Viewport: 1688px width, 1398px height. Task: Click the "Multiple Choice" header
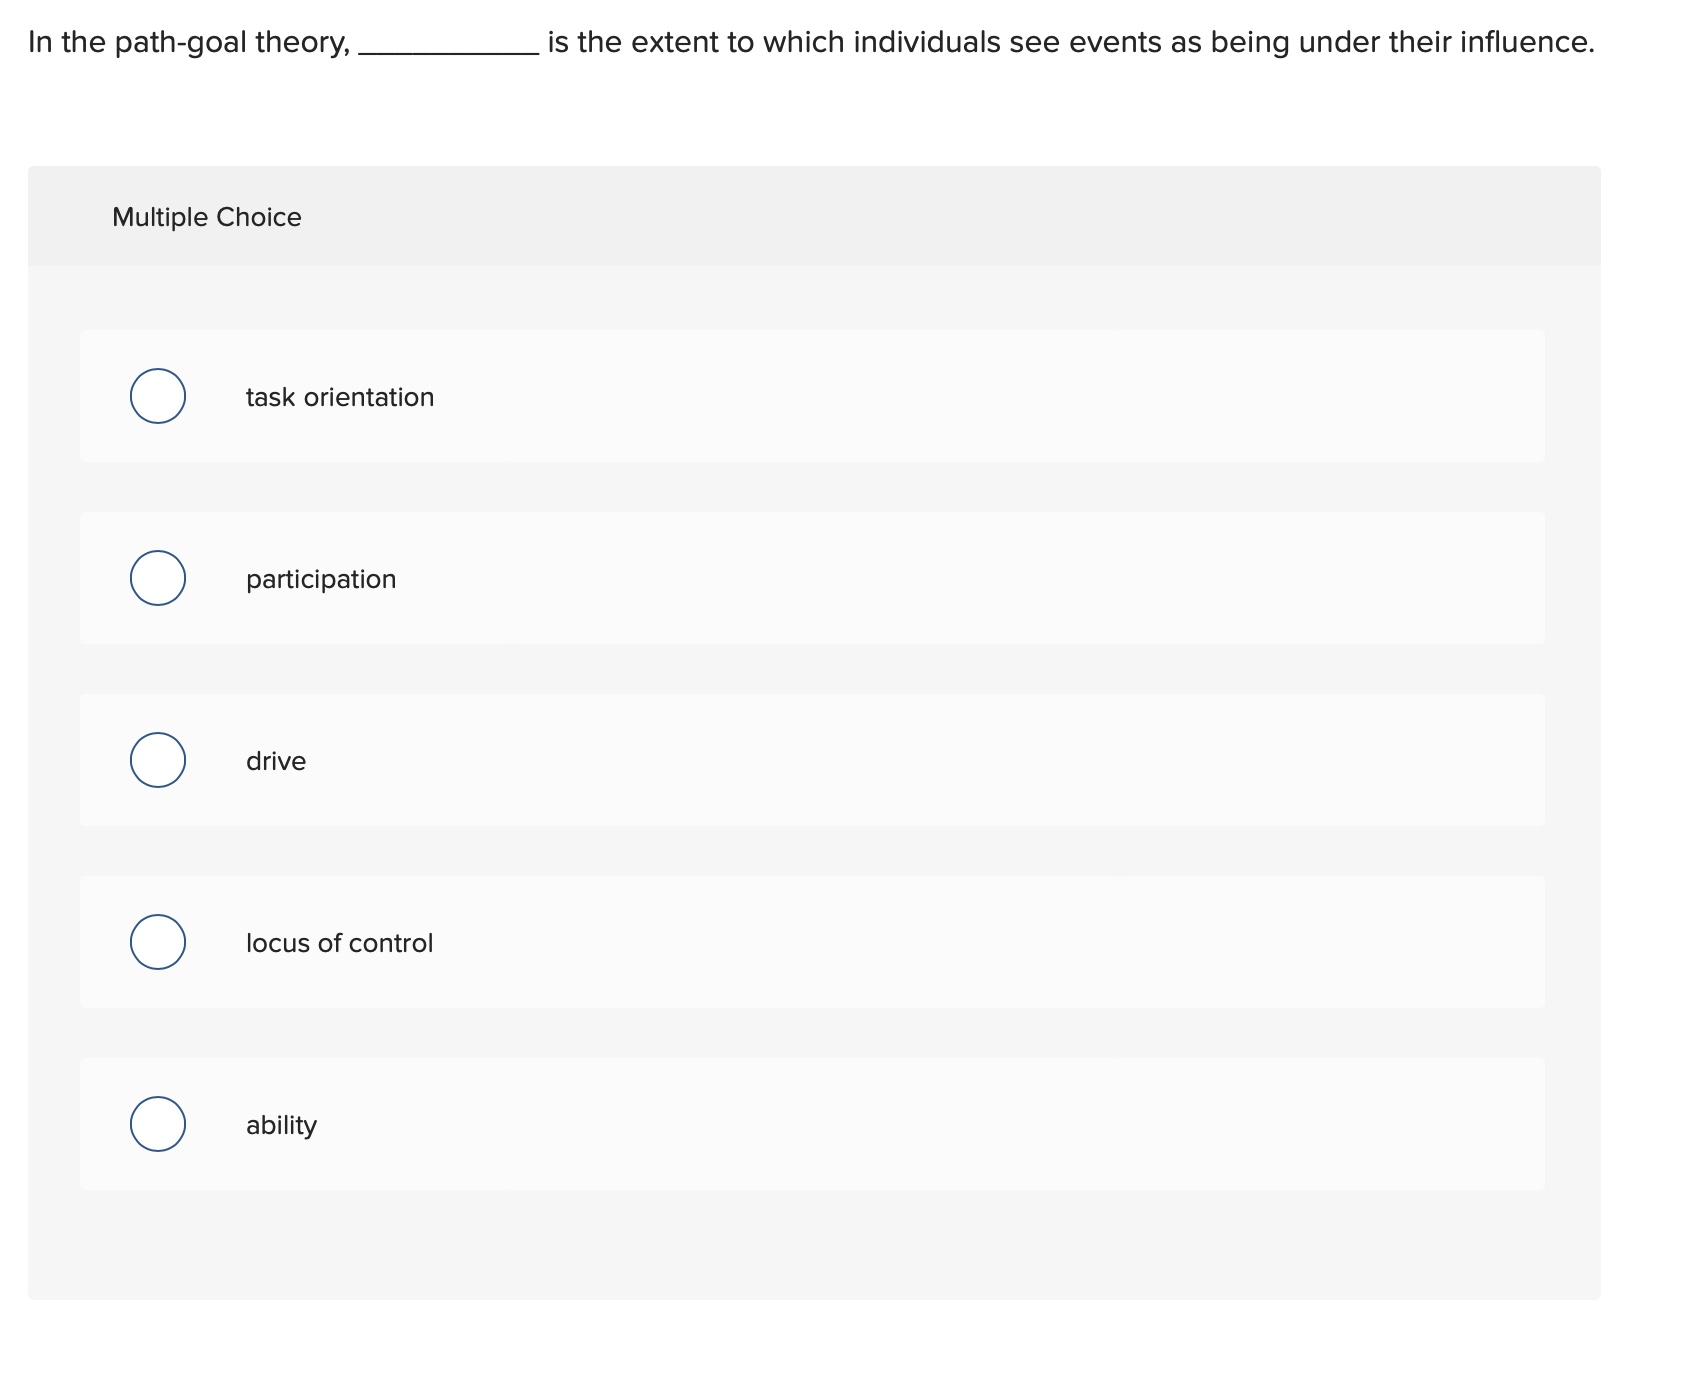(206, 216)
